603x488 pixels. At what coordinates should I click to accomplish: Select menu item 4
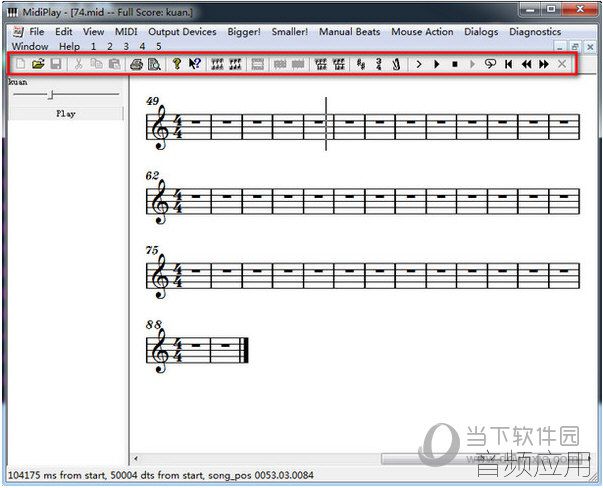pyautogui.click(x=142, y=47)
